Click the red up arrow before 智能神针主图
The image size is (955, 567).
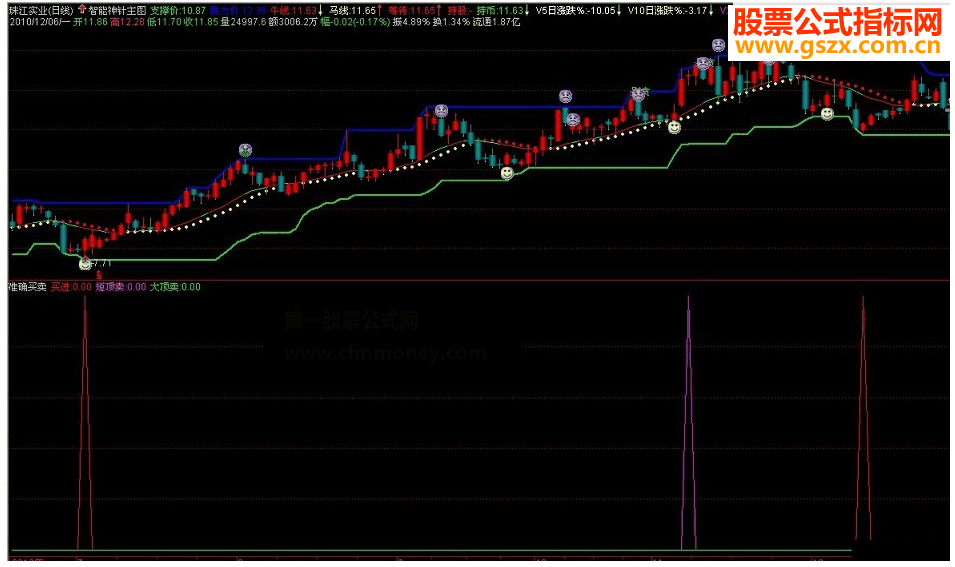pos(82,10)
